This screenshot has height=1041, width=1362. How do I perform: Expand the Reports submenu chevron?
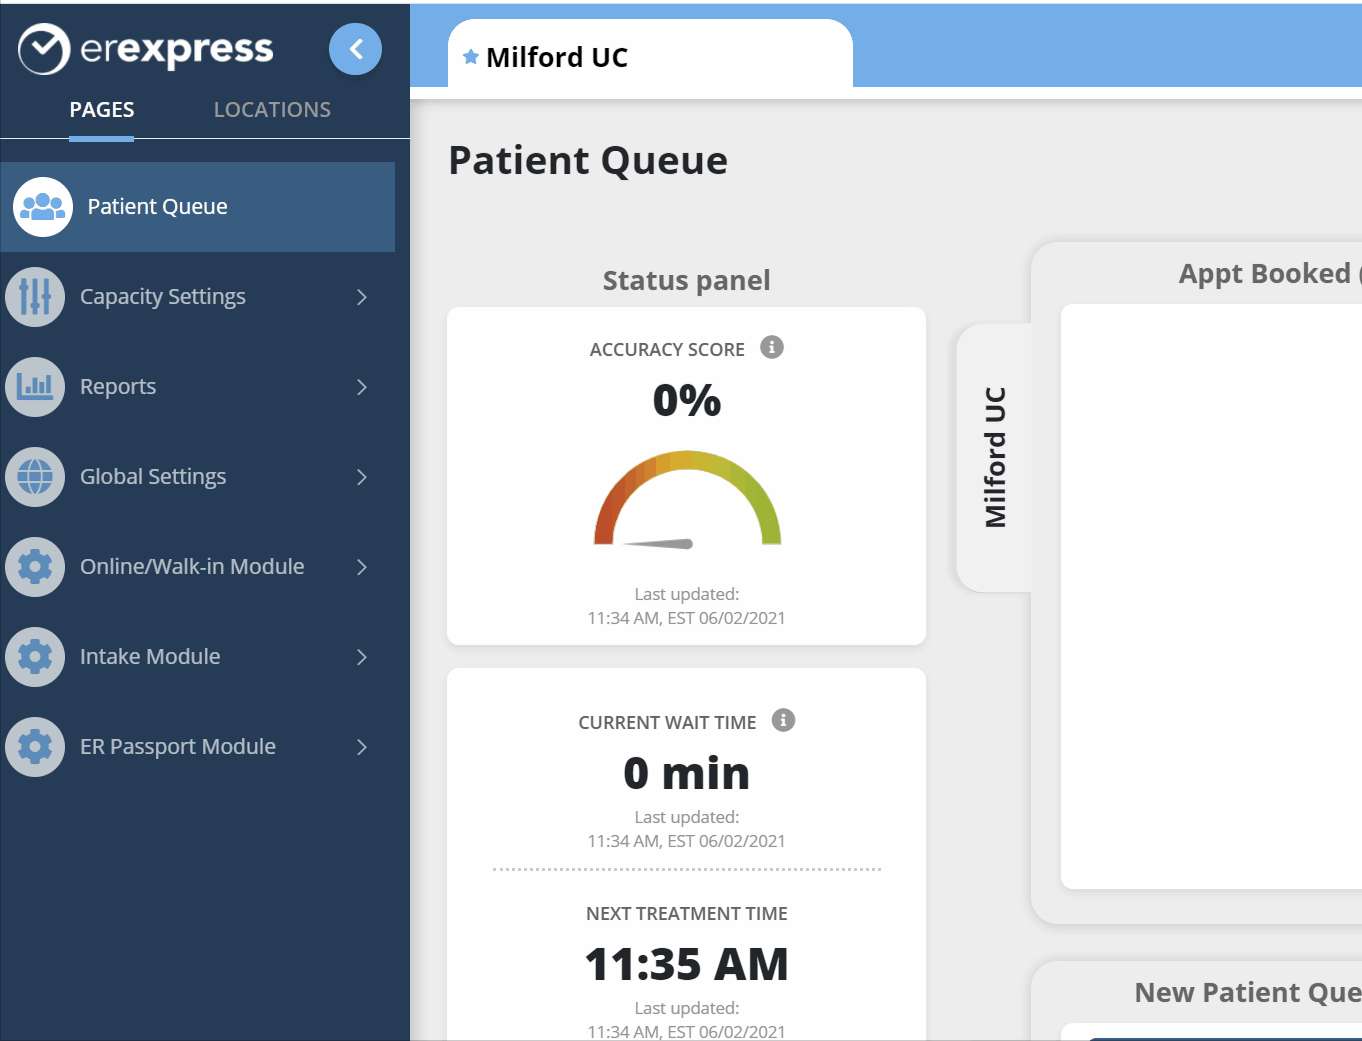[362, 387]
